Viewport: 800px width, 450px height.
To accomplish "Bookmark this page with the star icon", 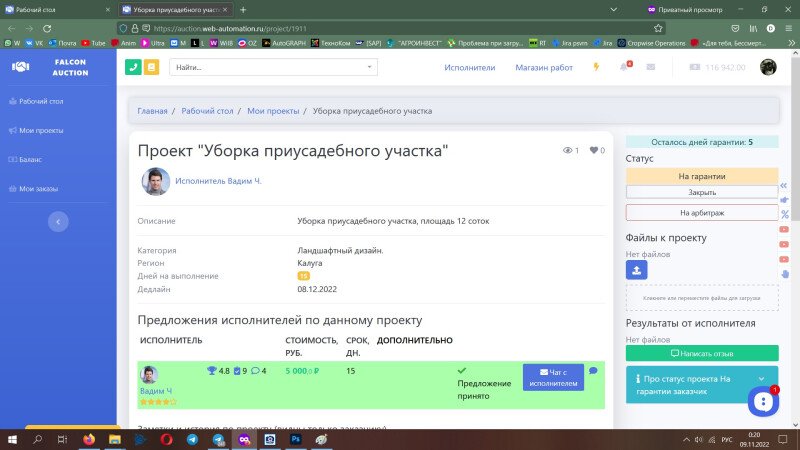I will coord(658,29).
